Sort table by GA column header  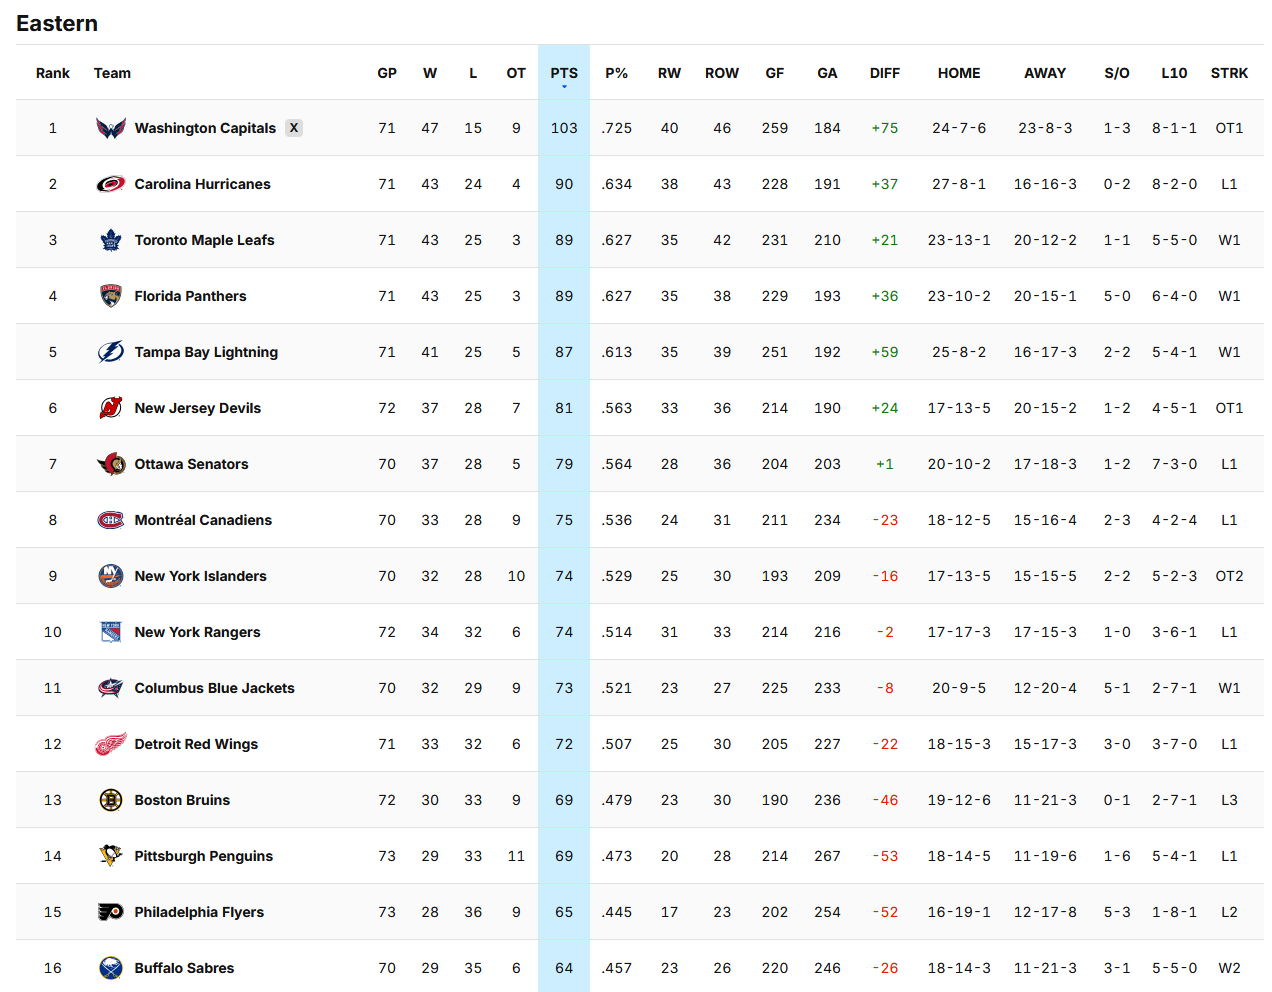(x=827, y=73)
